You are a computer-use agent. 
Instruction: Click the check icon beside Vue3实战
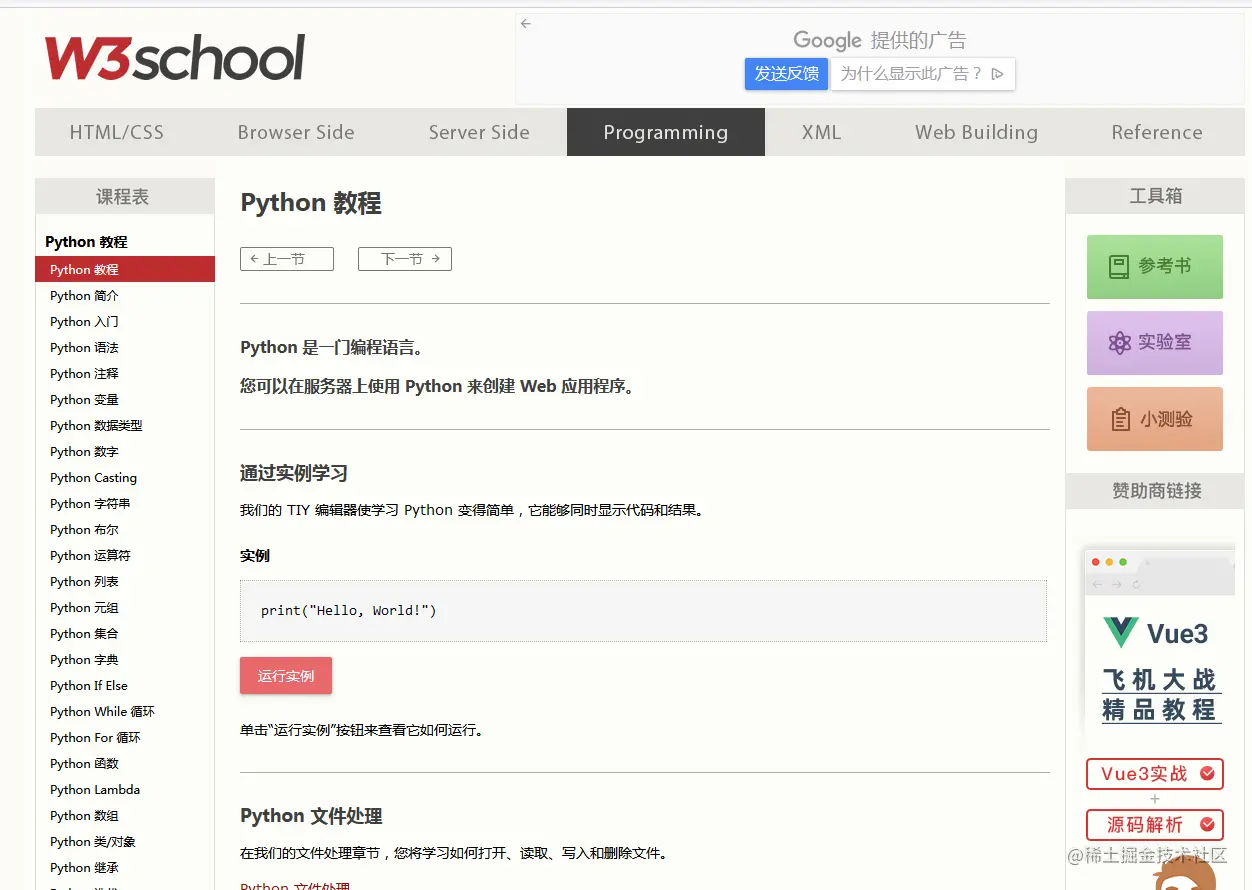point(1207,773)
